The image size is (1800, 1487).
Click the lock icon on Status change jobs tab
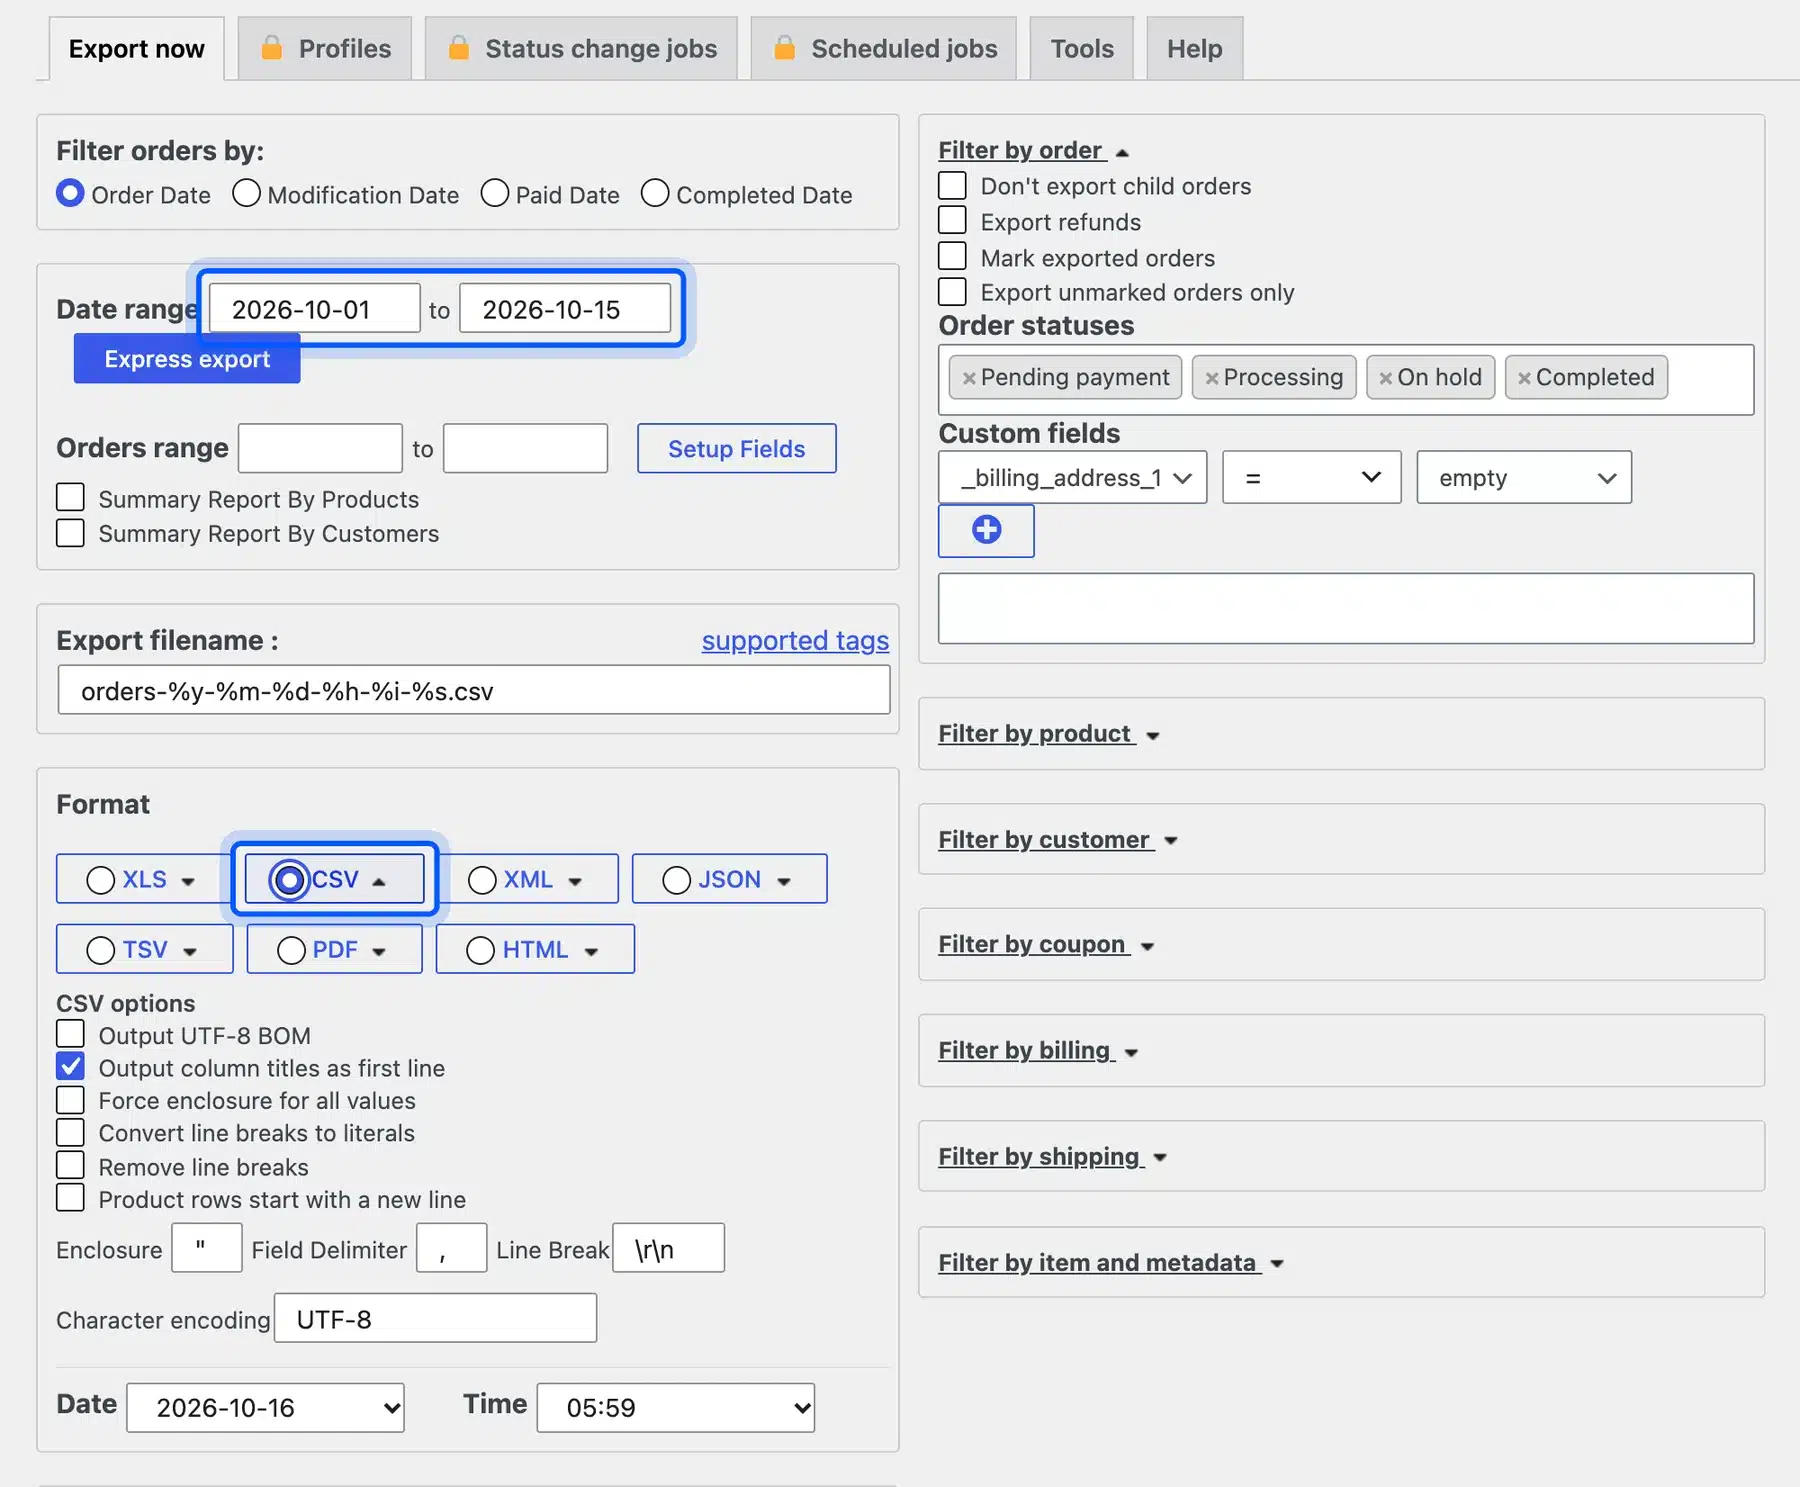458,48
